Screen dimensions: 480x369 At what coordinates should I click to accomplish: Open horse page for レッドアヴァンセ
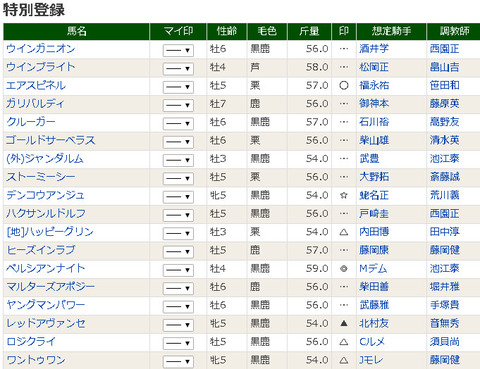(46, 324)
